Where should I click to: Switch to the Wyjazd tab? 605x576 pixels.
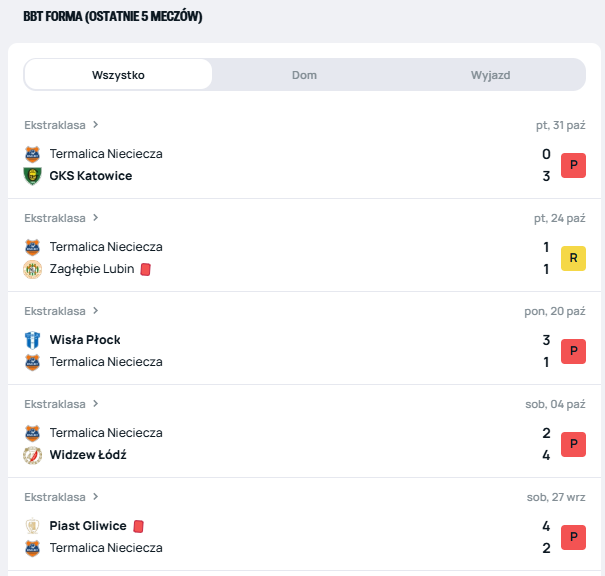coord(490,75)
